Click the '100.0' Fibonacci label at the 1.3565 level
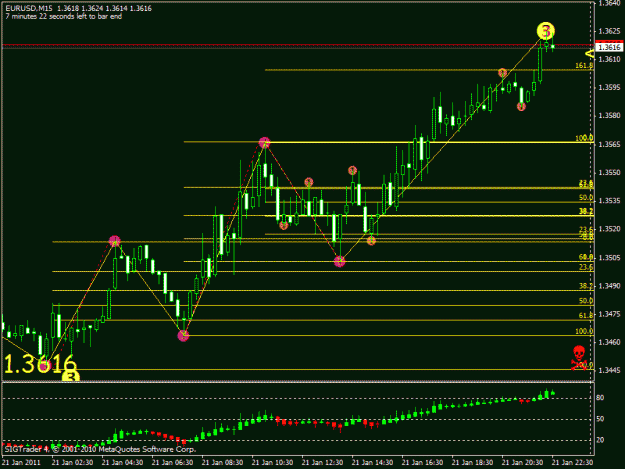This screenshot has width=625, height=469. [584, 138]
